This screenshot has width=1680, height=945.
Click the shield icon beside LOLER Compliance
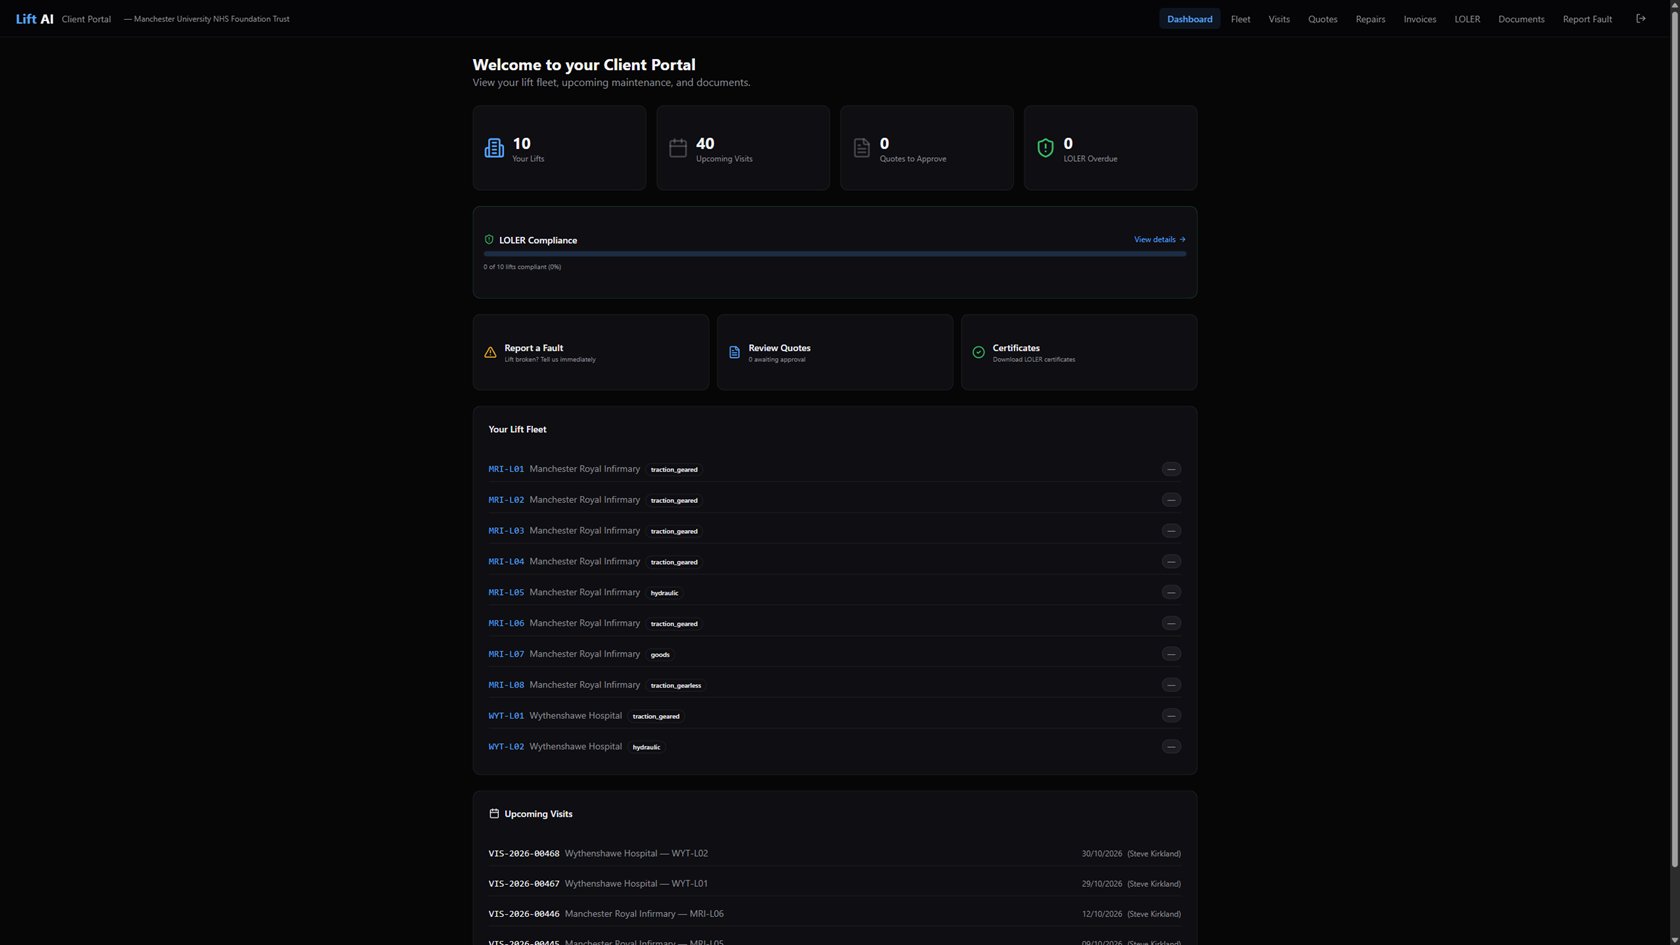pyautogui.click(x=489, y=240)
